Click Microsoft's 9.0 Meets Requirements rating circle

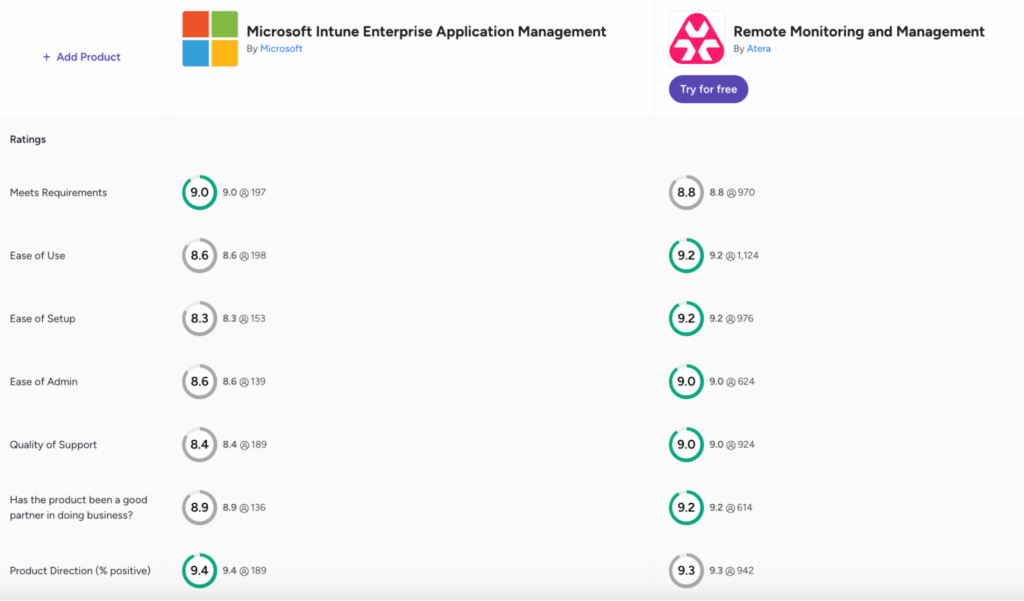(199, 192)
